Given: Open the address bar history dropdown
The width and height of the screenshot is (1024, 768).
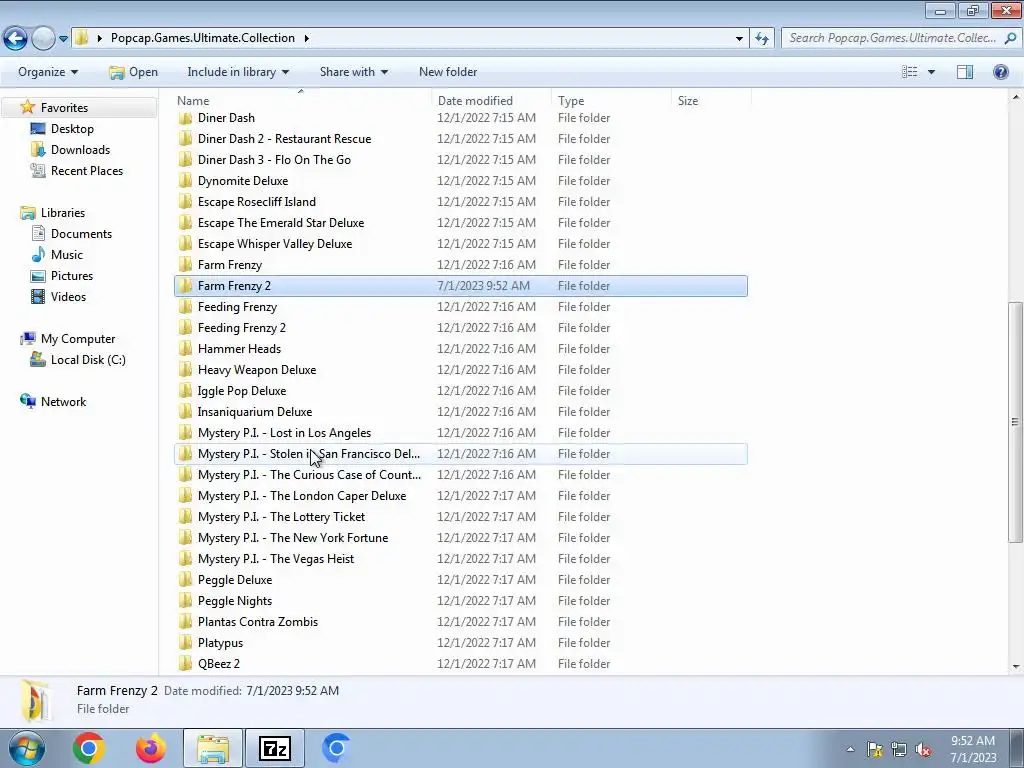Looking at the screenshot, I should click(x=739, y=38).
